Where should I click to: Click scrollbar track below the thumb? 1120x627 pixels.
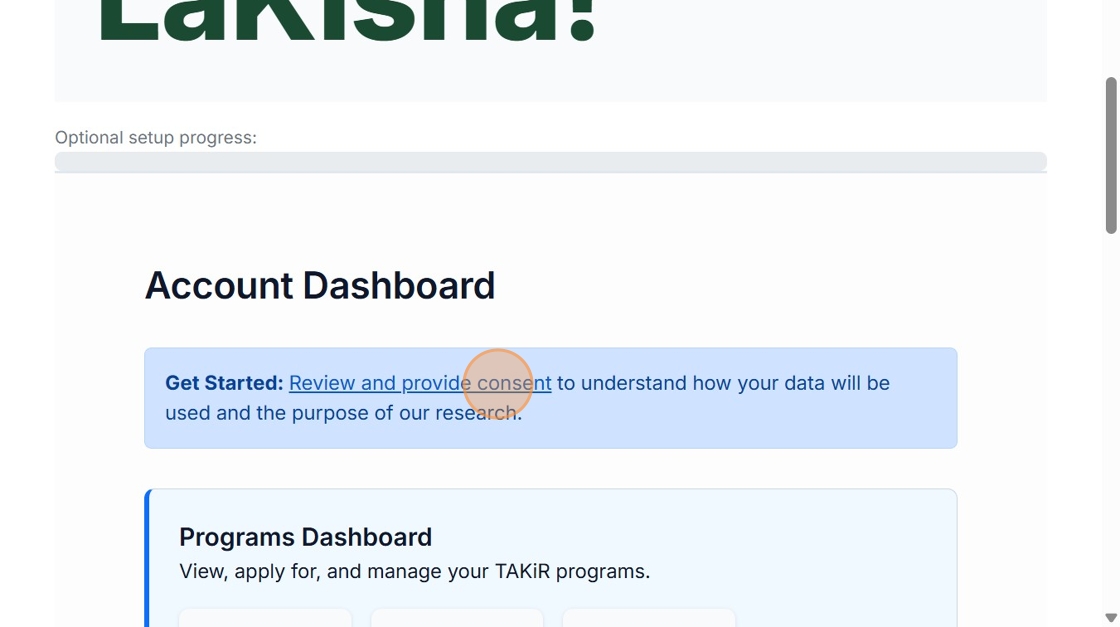click(1110, 420)
